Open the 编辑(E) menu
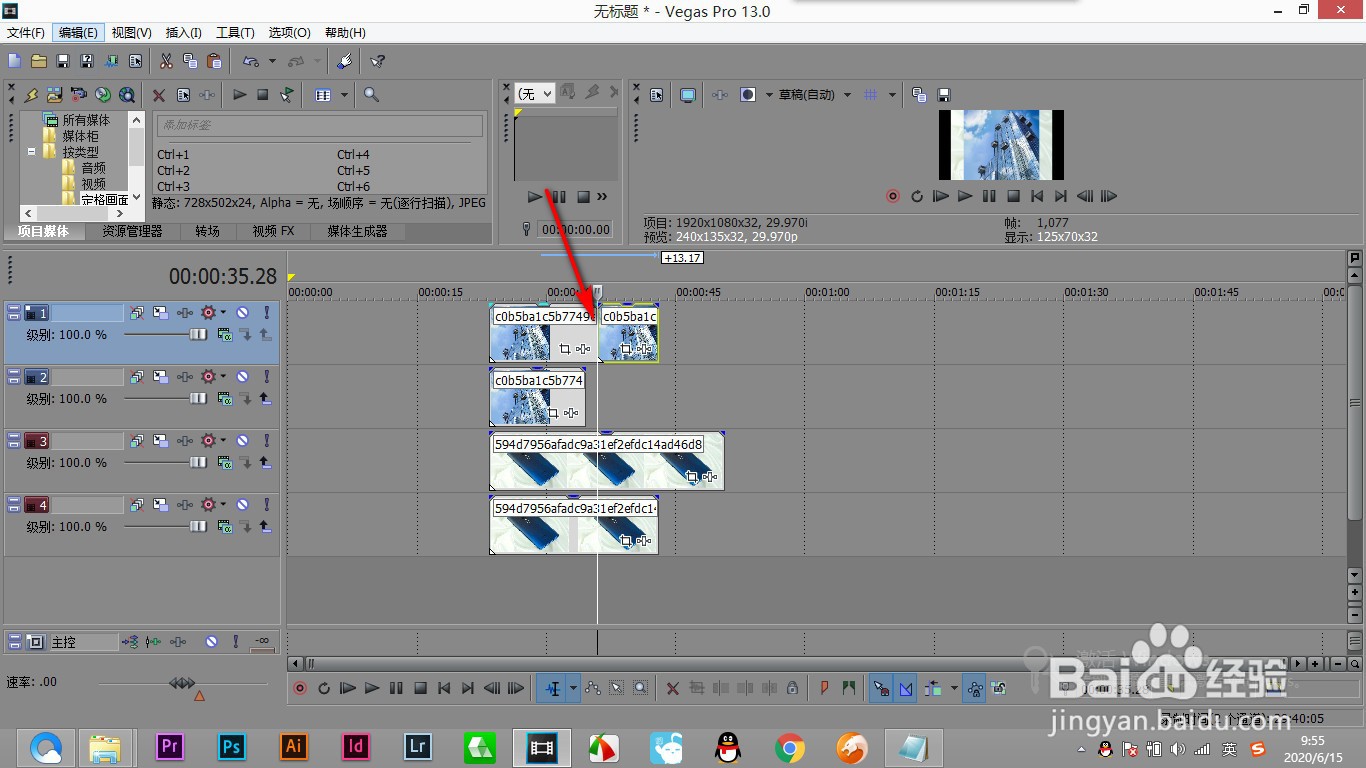1366x768 pixels. 78,33
